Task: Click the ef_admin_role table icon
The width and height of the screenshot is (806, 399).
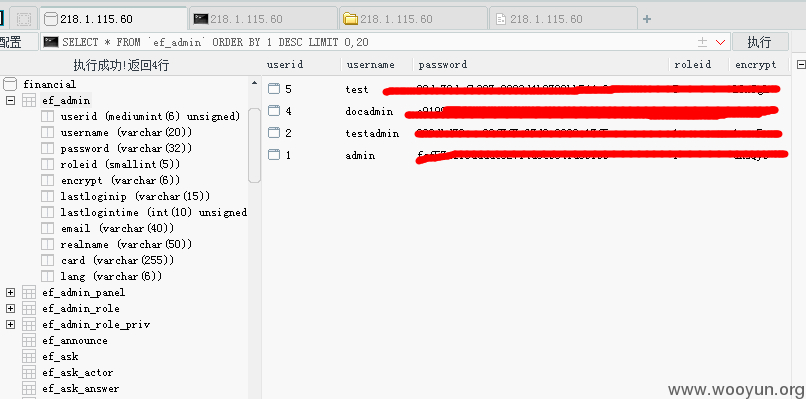Action: pyautogui.click(x=29, y=309)
